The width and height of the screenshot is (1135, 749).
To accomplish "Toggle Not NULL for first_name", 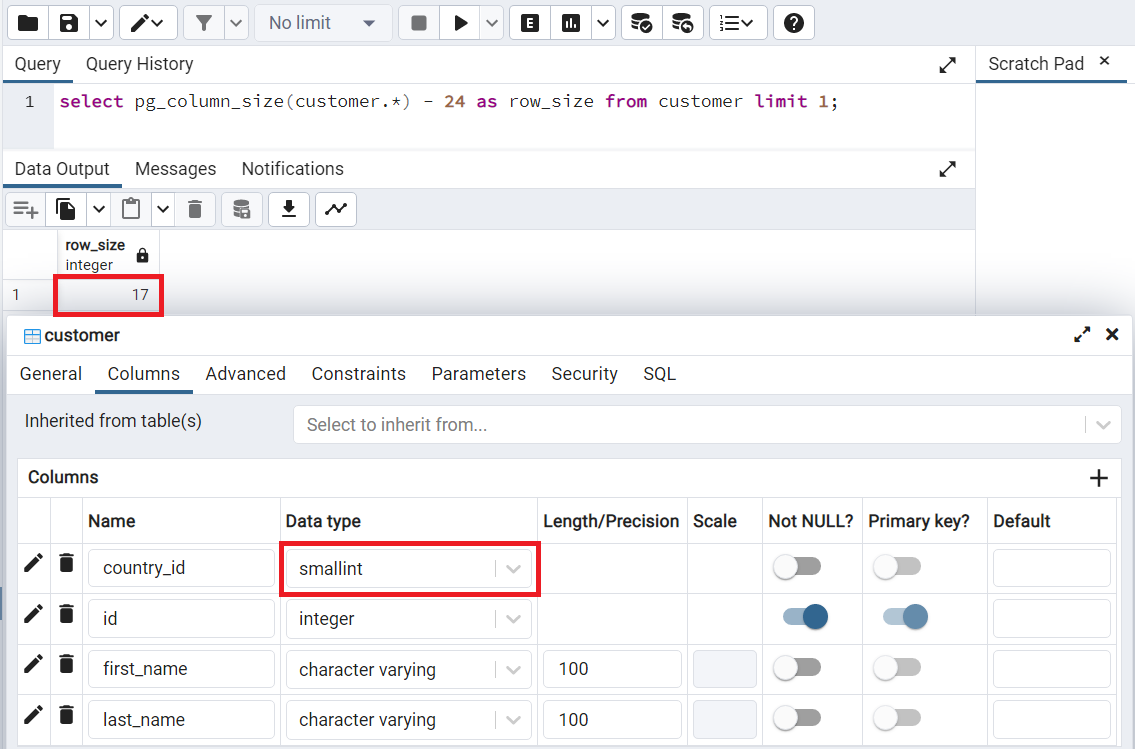I will [797, 668].
